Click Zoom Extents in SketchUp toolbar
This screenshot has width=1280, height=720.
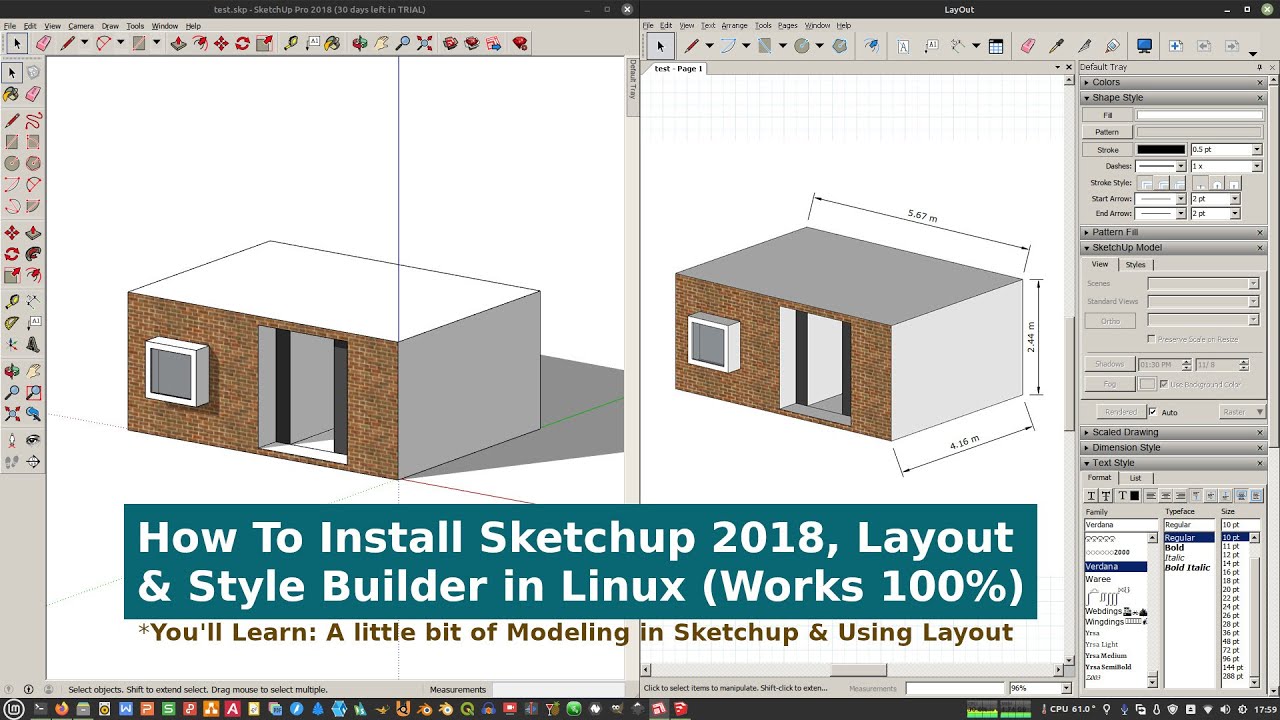[425, 43]
